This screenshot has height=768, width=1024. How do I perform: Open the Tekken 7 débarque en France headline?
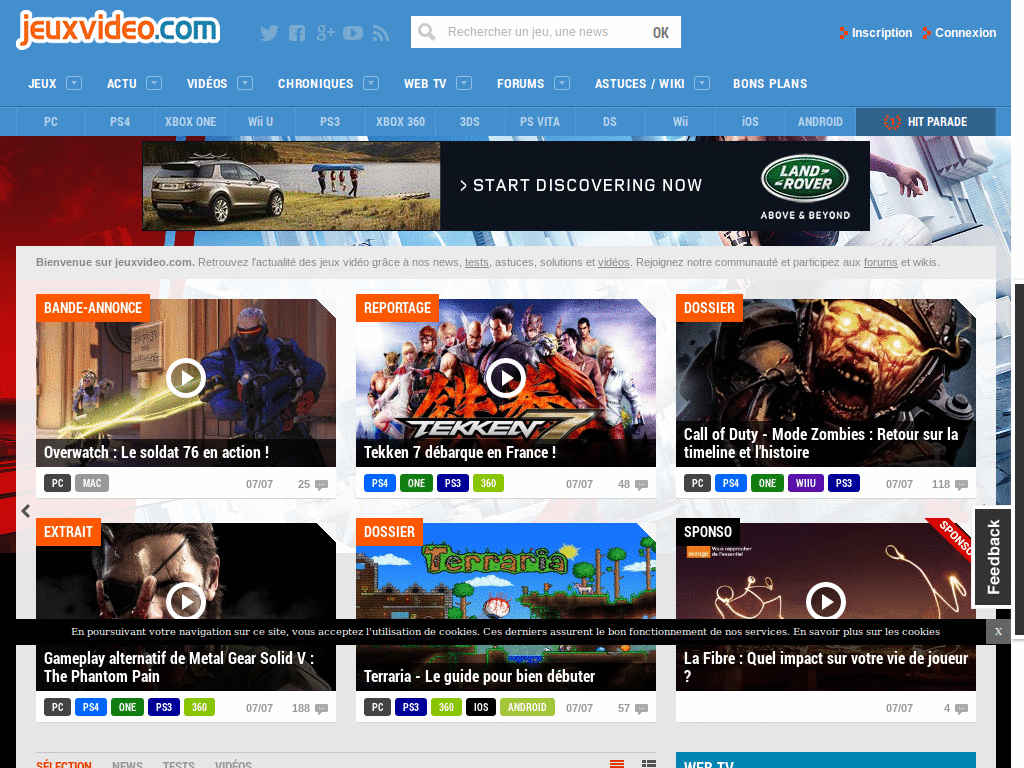[x=460, y=453]
